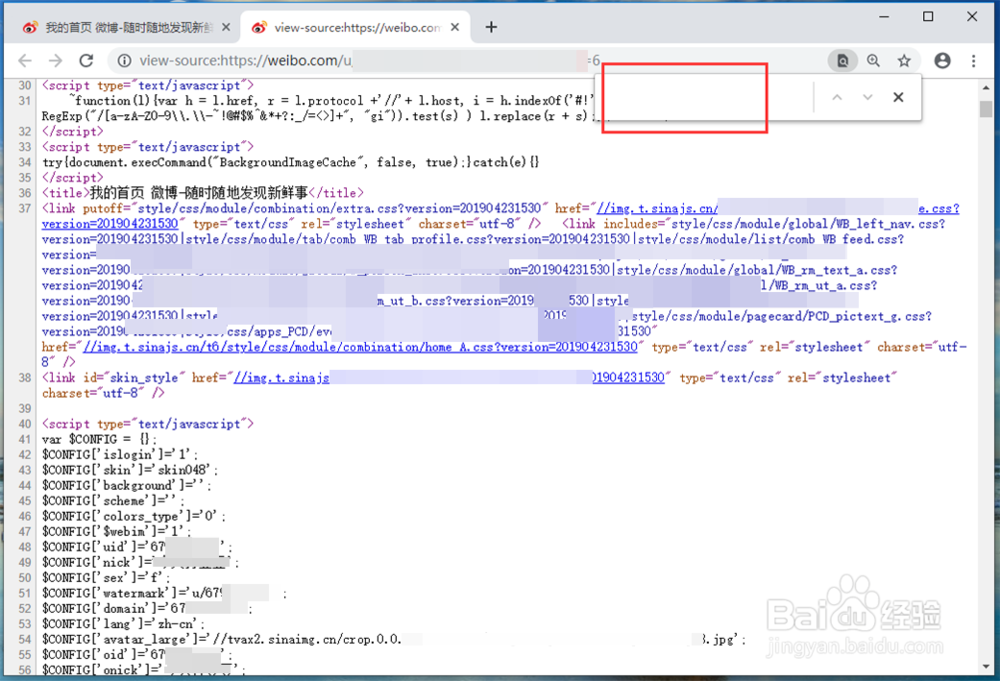1000x681 pixels.
Task: Open the e.css? link end
Action: [x=939, y=209]
